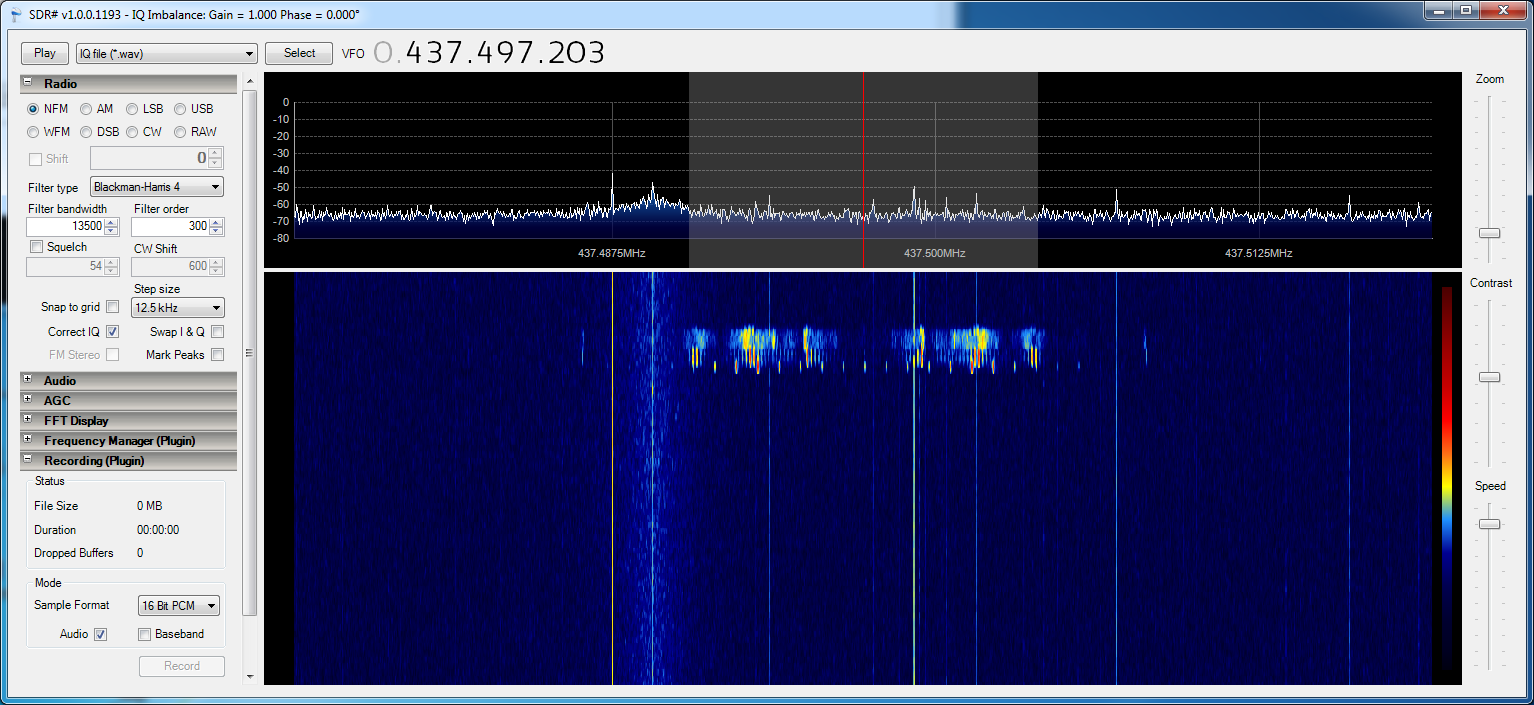The image size is (1534, 705).
Task: Click the Contrast slider handle
Action: coord(1489,377)
